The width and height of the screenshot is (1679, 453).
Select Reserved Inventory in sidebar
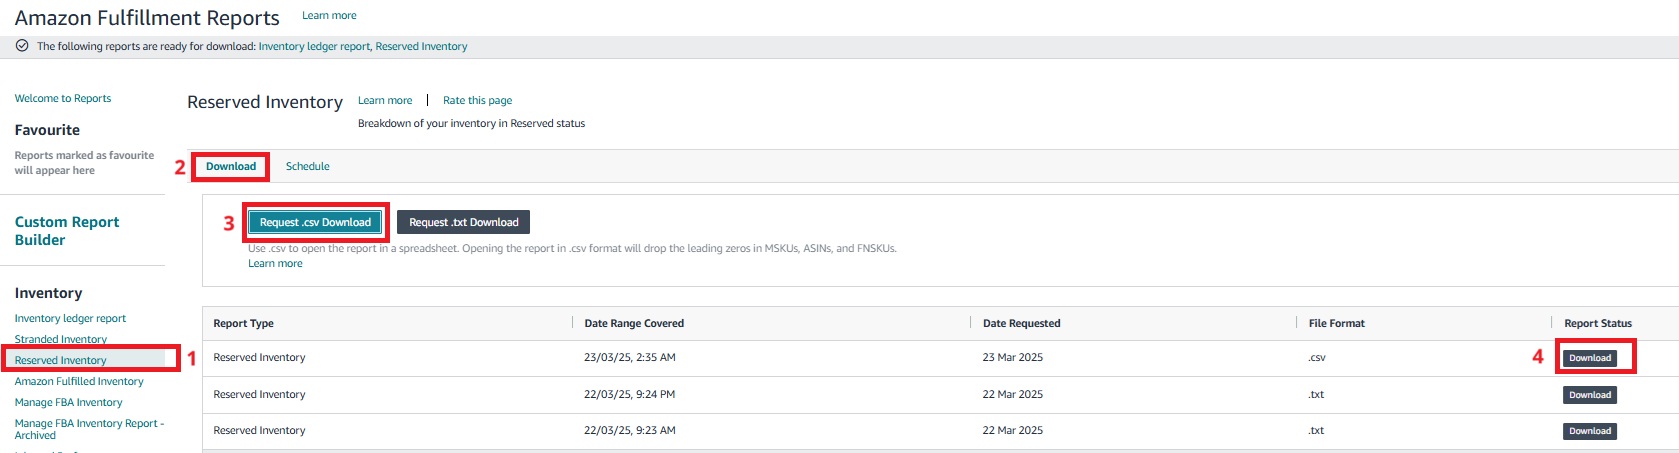(60, 361)
